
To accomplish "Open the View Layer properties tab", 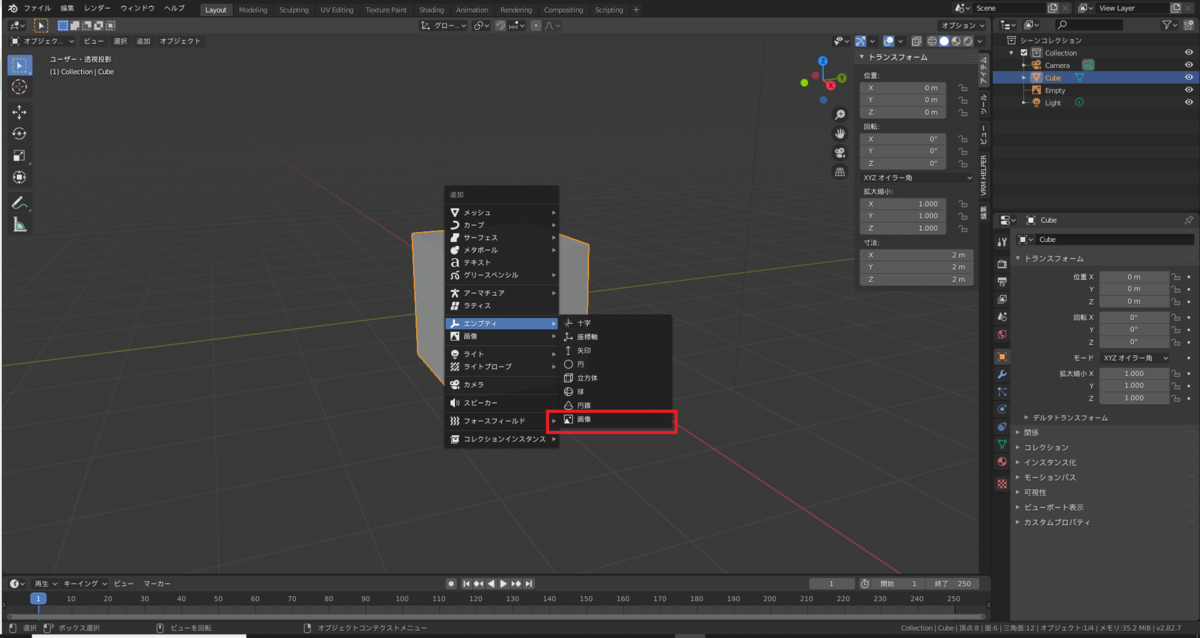I will coord(1002,300).
